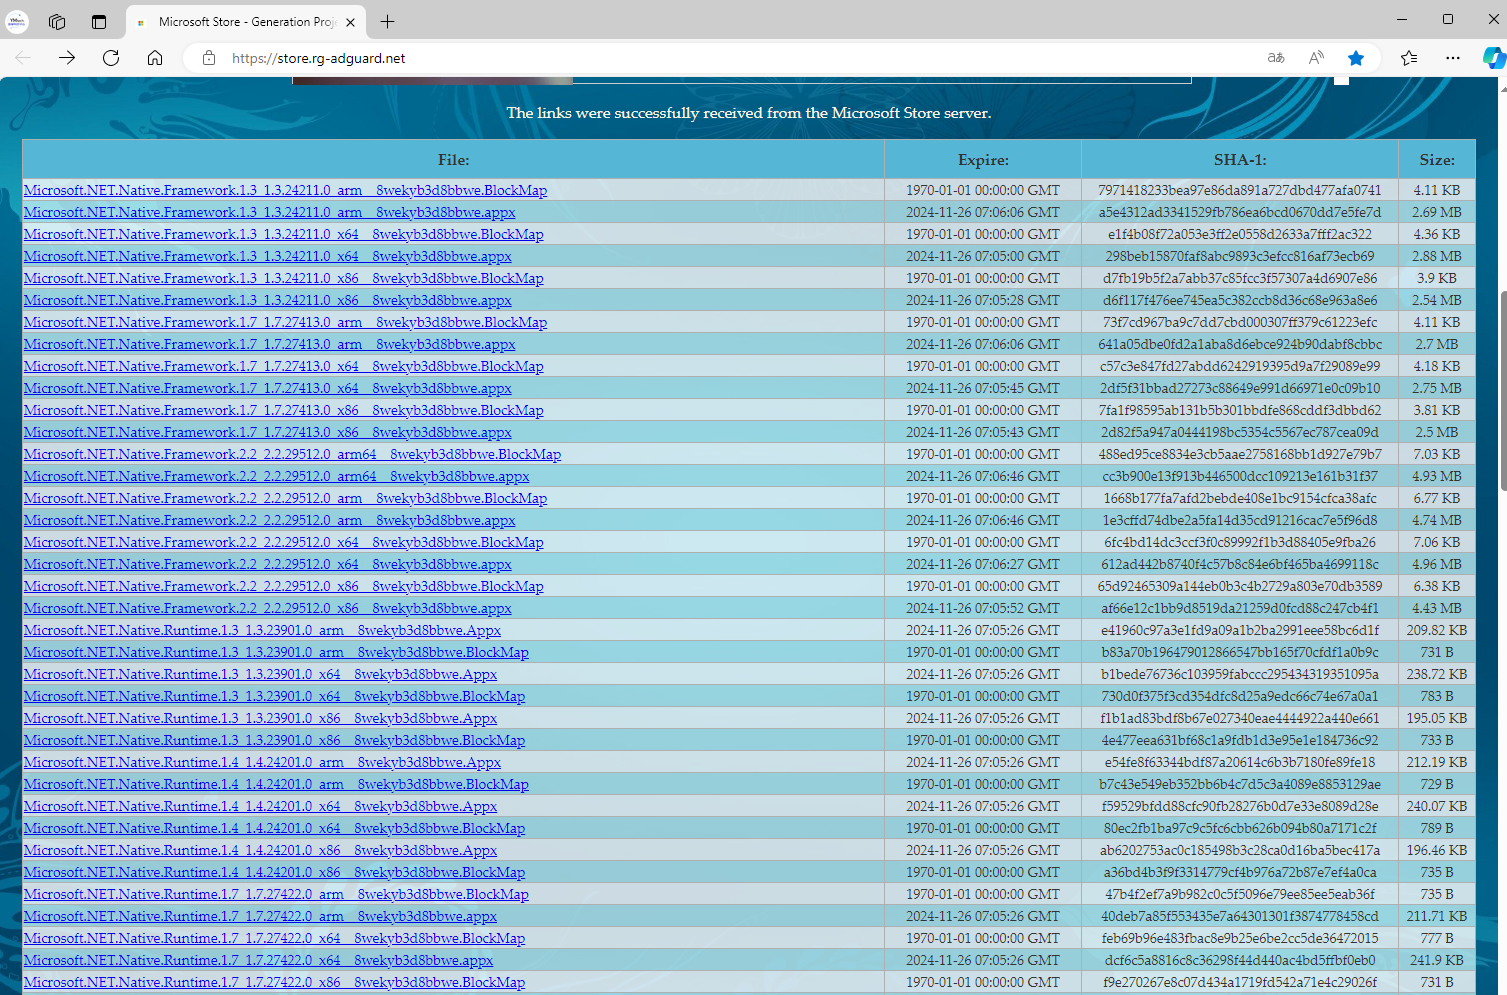
Task: Download Runtime.1.3 x86 Appx link
Action: pyautogui.click(x=260, y=718)
